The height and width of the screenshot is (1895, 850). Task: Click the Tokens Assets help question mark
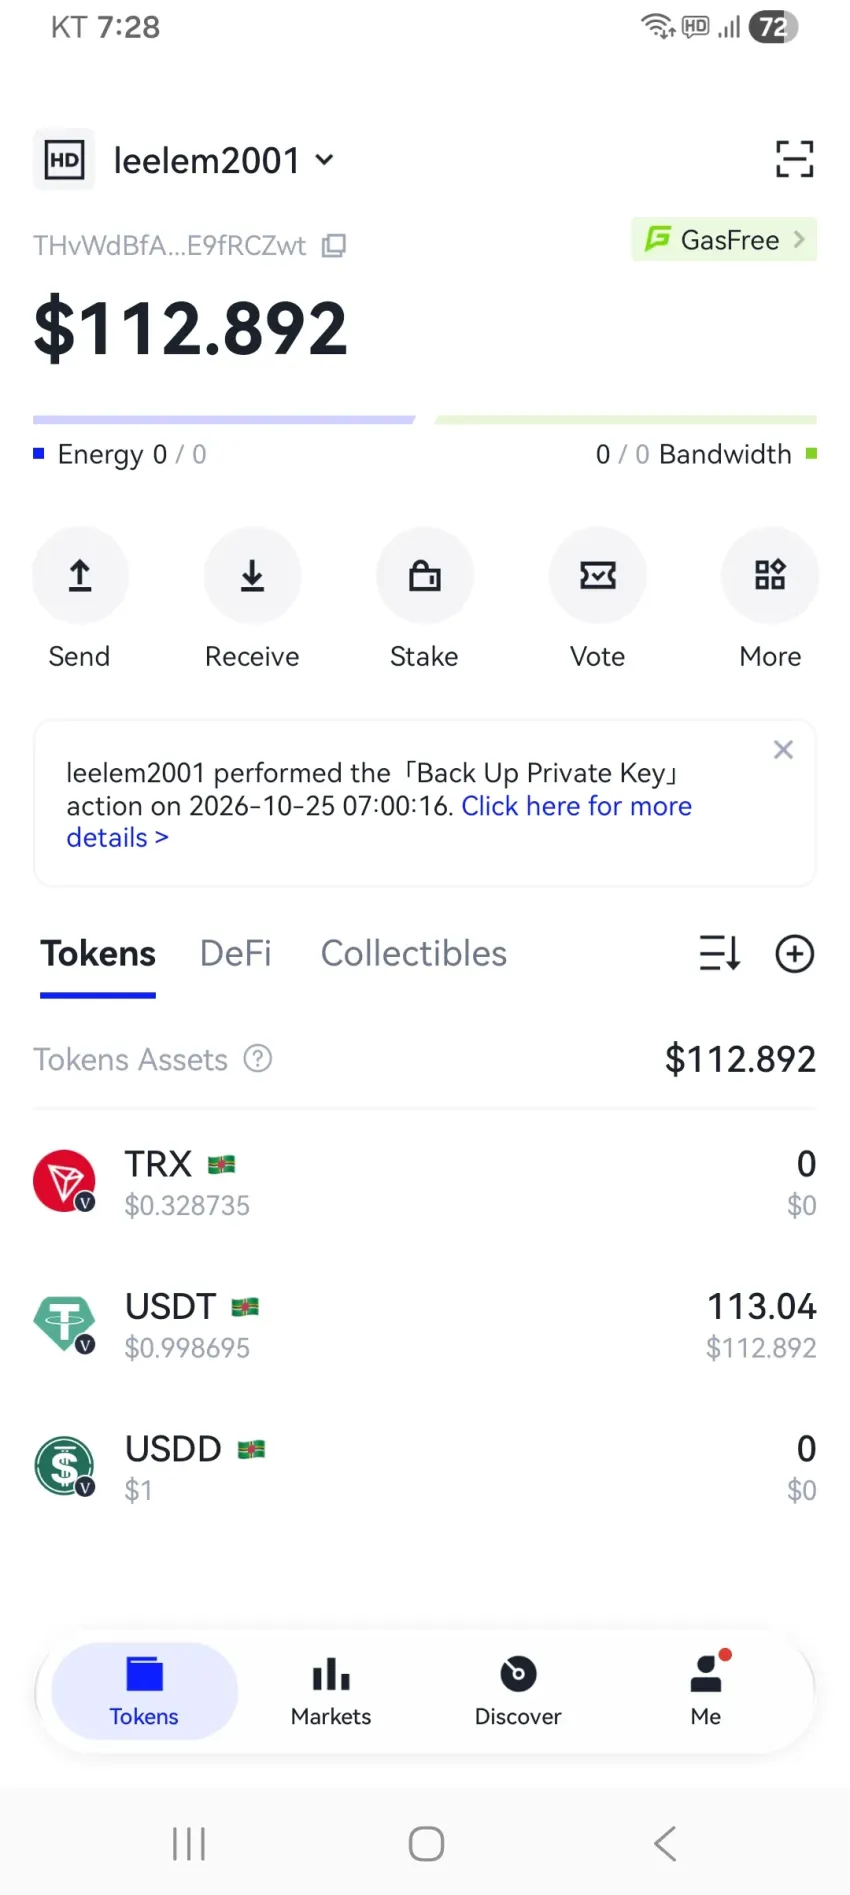coord(258,1058)
